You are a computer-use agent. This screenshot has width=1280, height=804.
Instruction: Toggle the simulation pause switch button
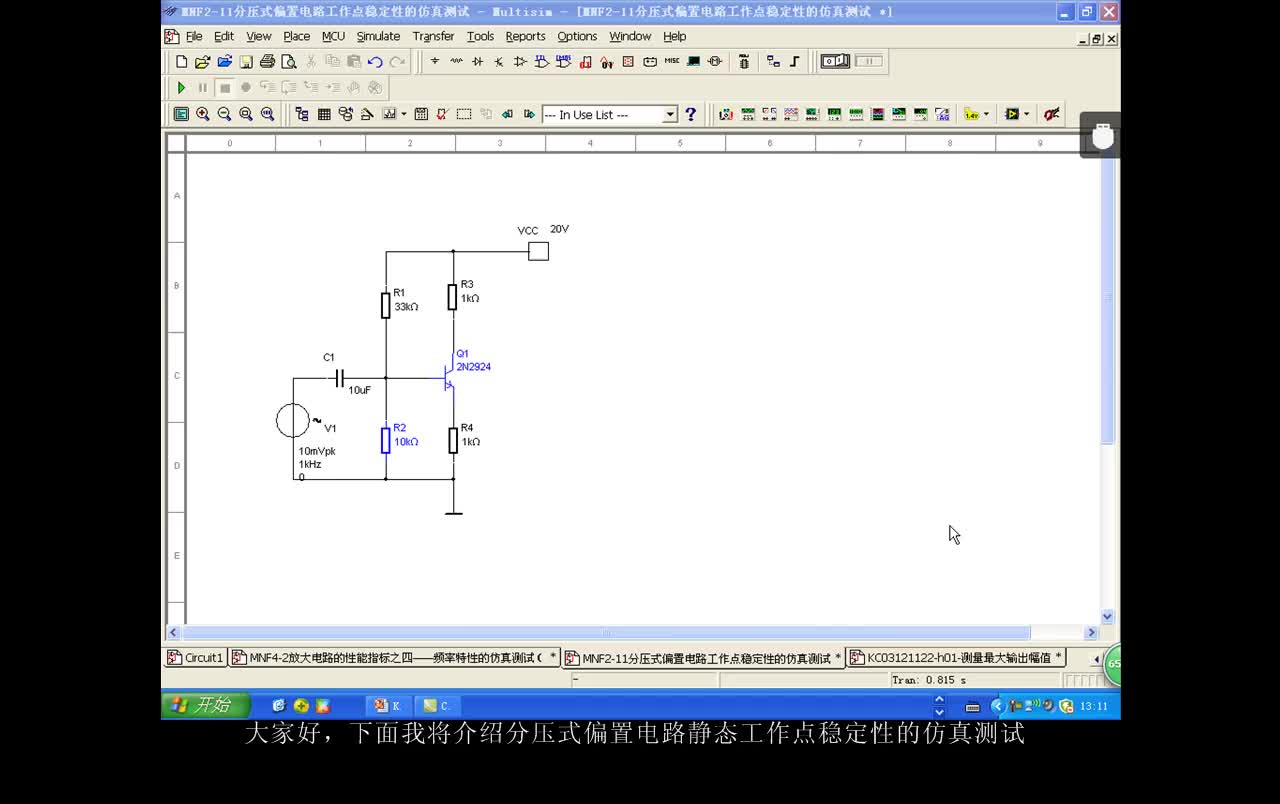point(869,61)
